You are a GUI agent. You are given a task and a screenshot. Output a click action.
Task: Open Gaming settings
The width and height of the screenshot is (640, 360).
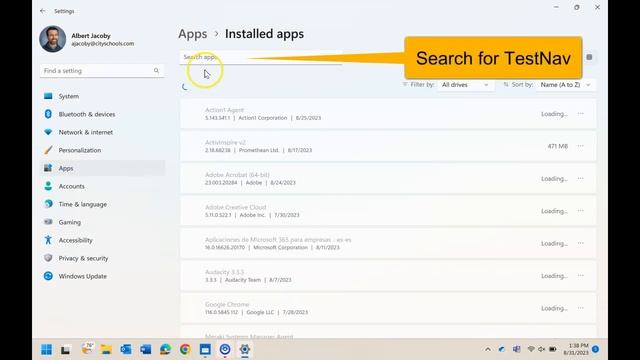[102, 222]
